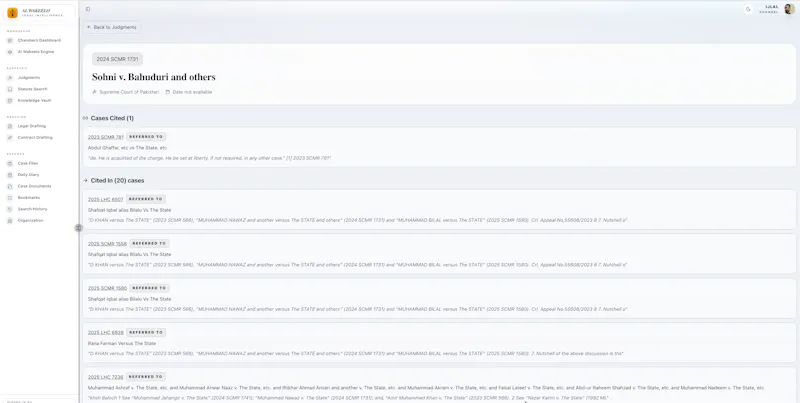Click the Al Wakeelo logo icon
The image size is (800, 403).
(12, 13)
